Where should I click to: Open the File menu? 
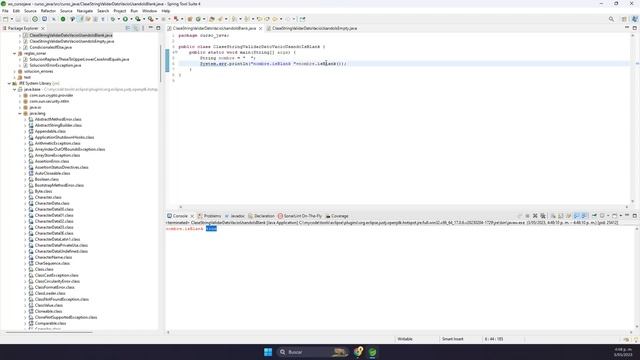pos(5,11)
